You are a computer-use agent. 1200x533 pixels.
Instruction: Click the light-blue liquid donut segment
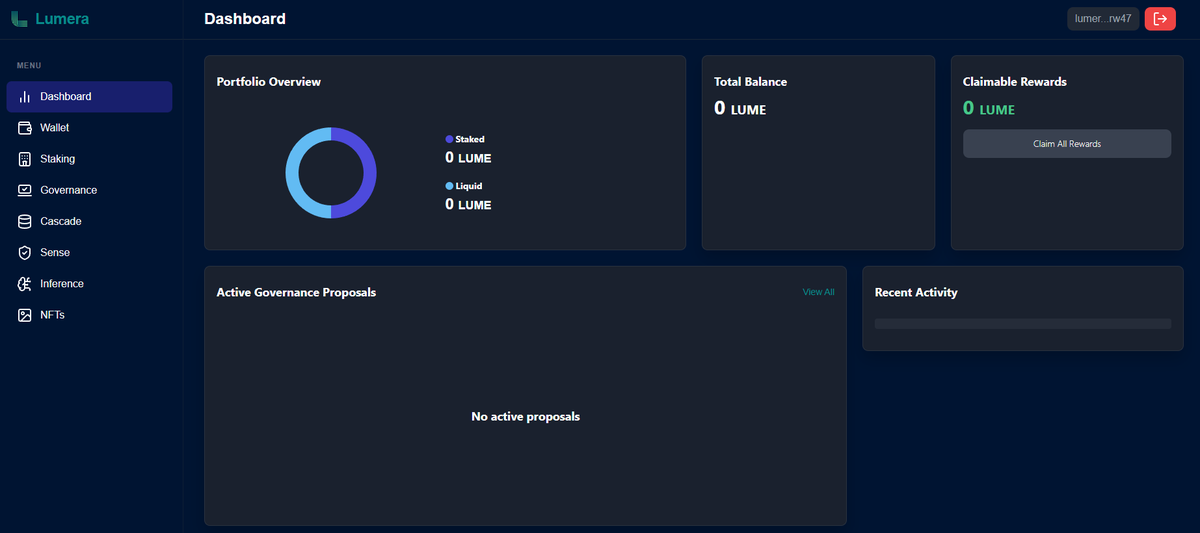(293, 173)
